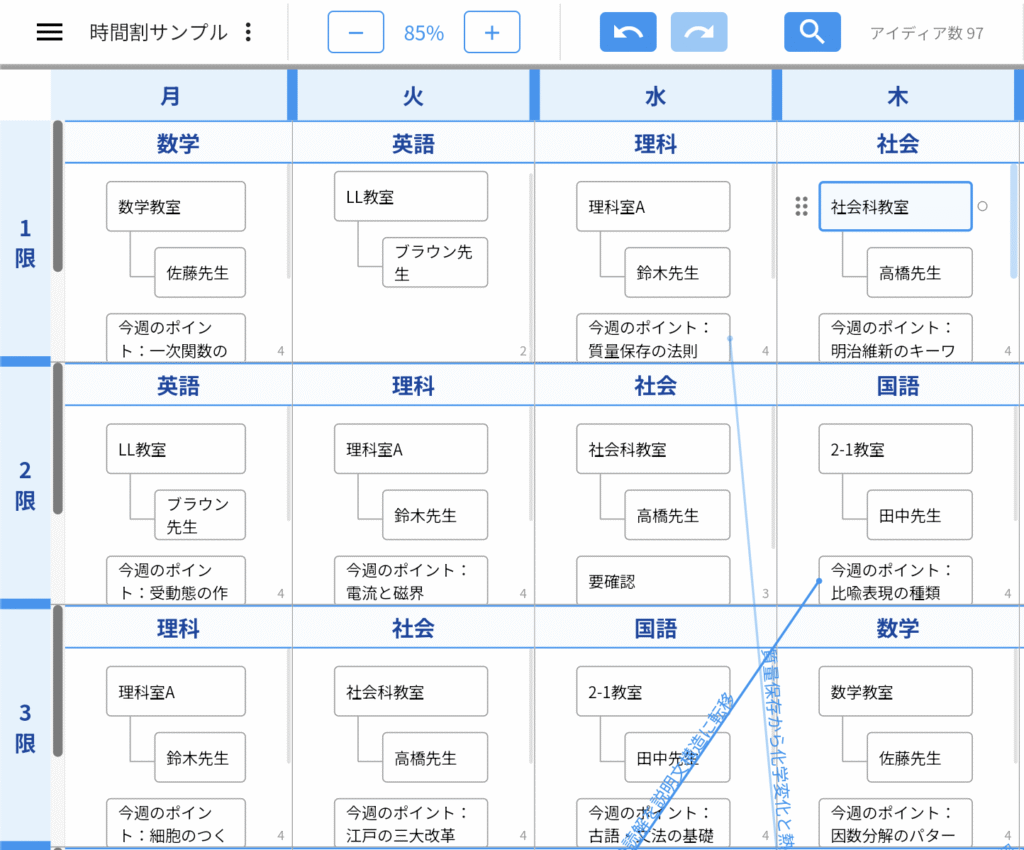Open the hamburger main menu

tap(50, 32)
